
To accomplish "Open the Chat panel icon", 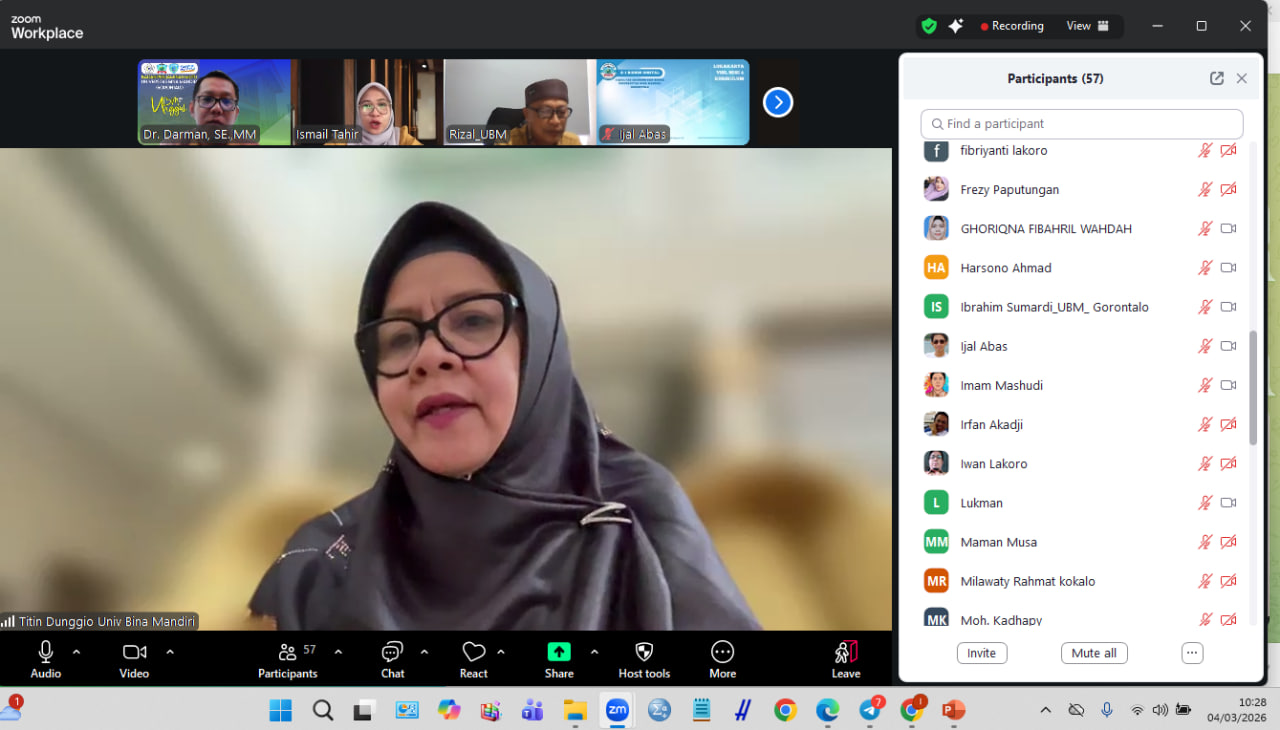I will [392, 652].
